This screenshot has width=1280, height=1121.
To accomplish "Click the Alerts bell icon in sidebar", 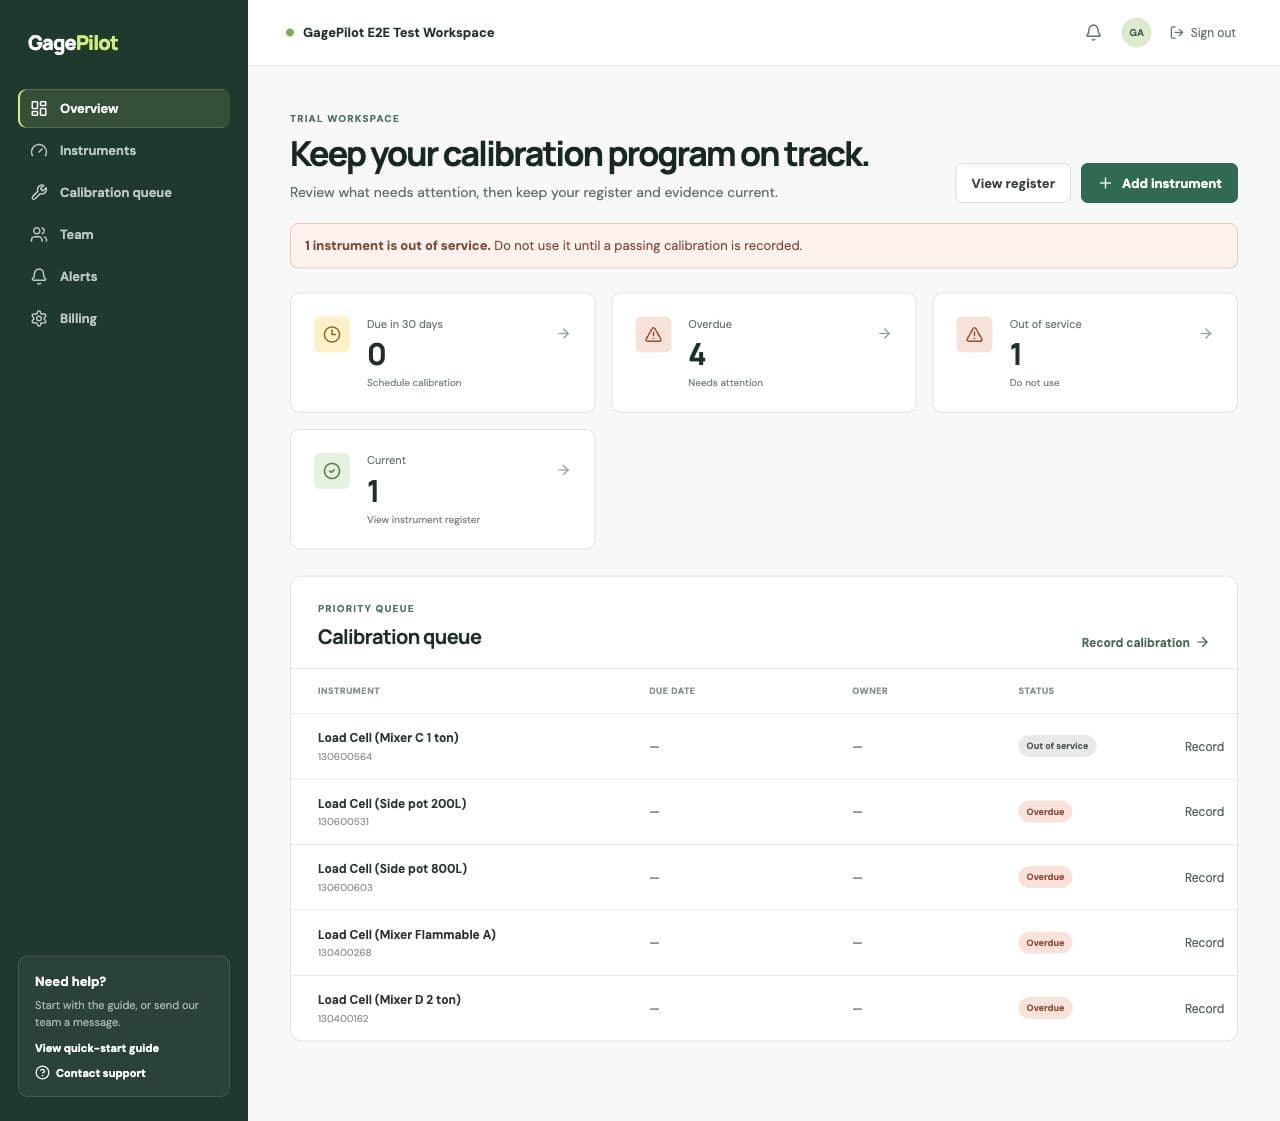I will pos(39,276).
